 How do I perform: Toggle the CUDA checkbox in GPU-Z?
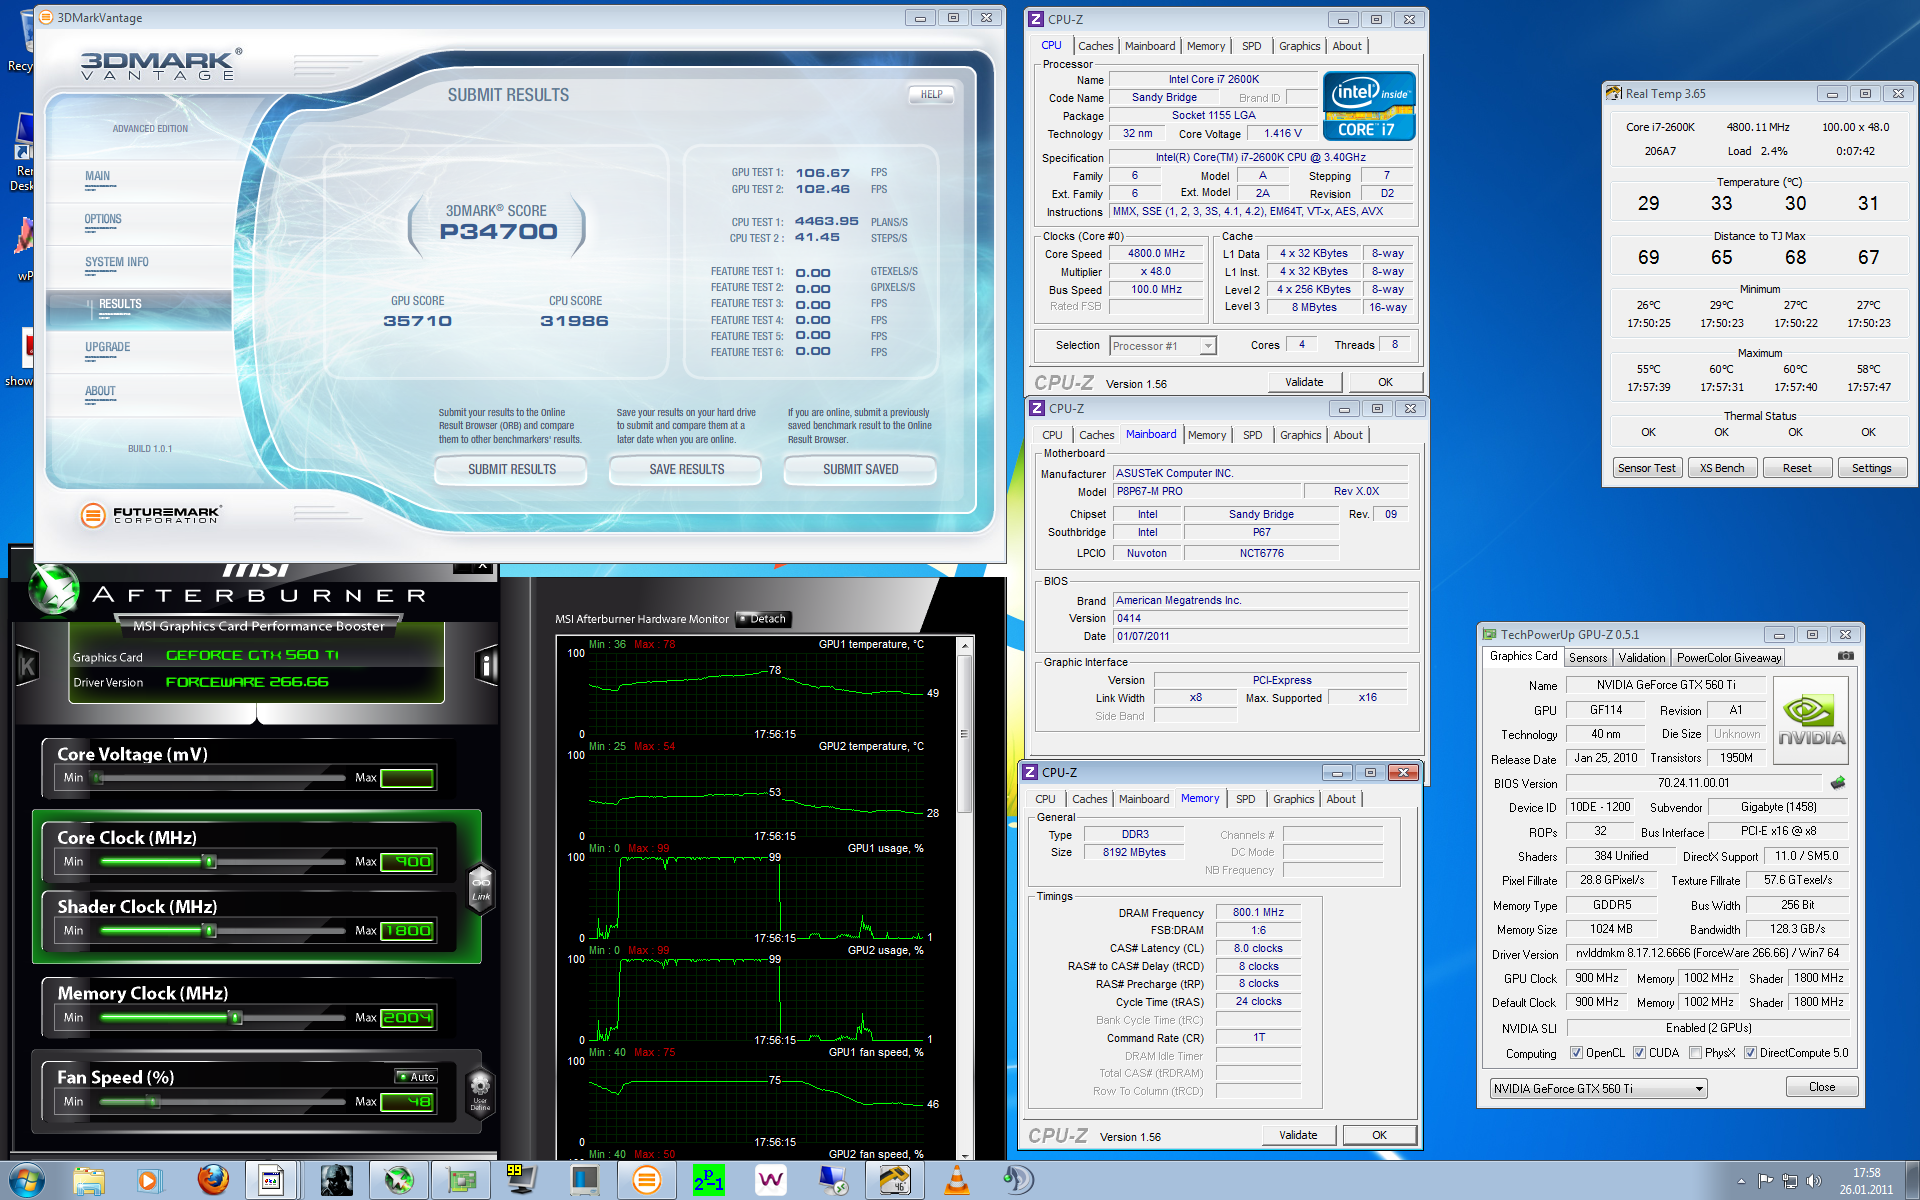tap(1639, 1053)
